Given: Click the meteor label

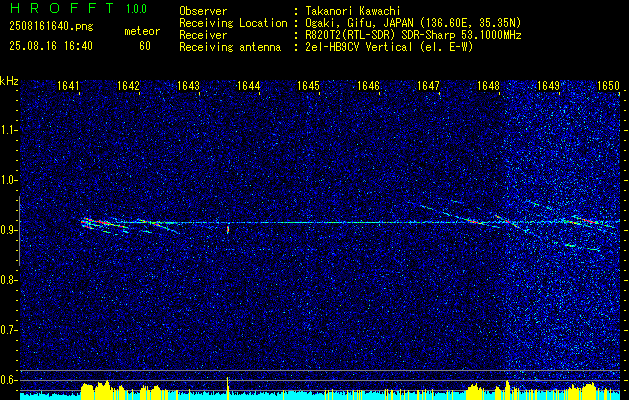Looking at the screenshot, I should (x=142, y=31).
